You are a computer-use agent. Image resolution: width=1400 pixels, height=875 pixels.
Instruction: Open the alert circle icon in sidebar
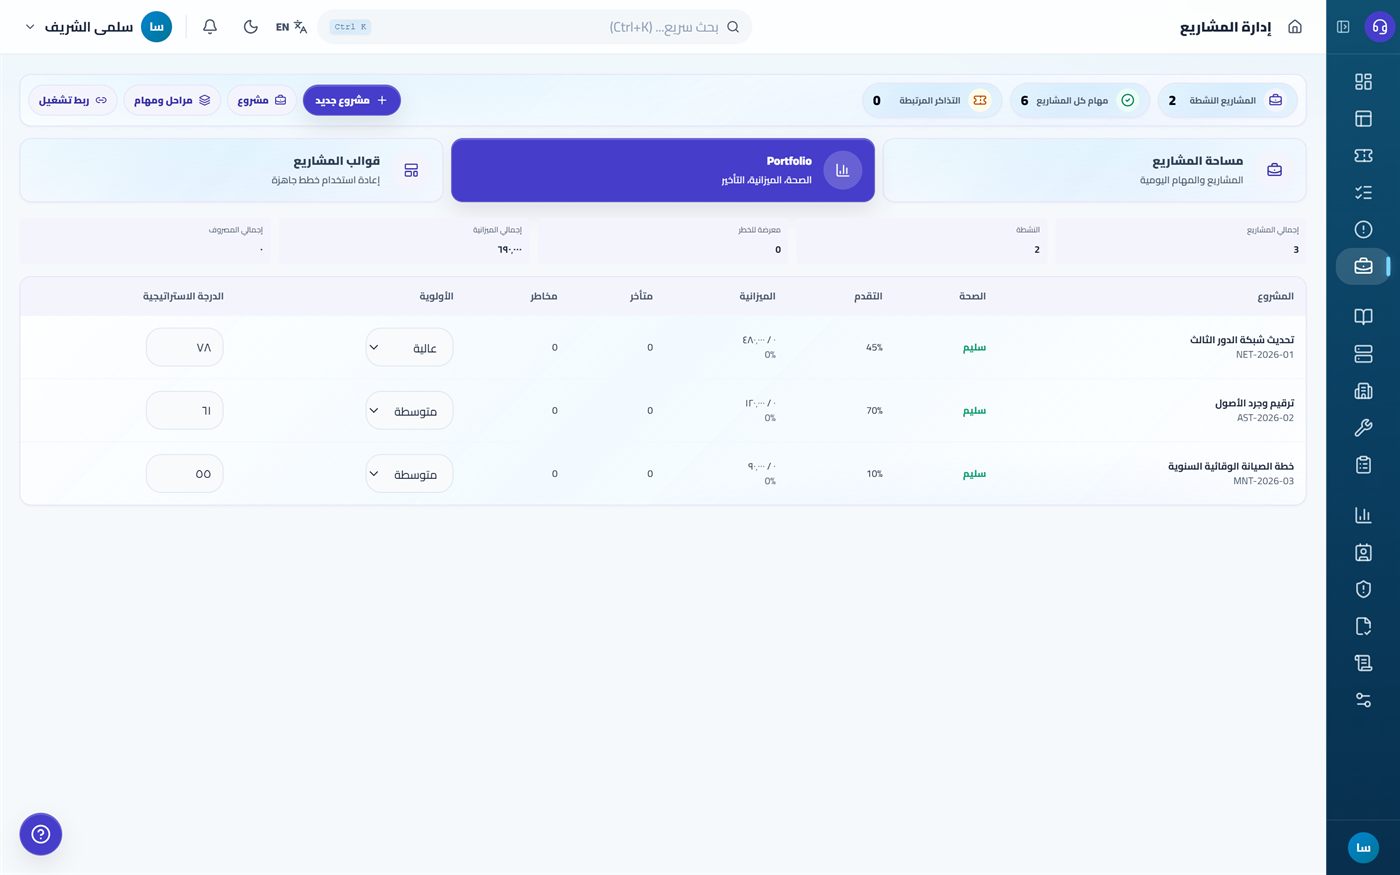point(1363,230)
